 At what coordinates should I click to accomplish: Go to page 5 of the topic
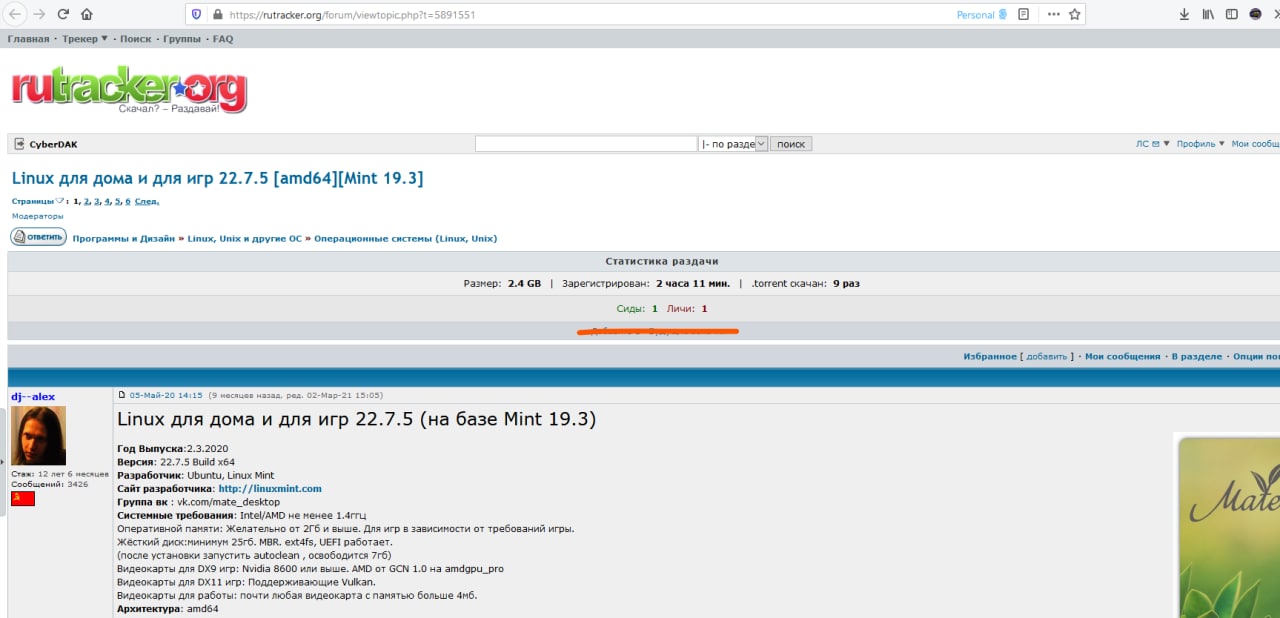point(117,202)
